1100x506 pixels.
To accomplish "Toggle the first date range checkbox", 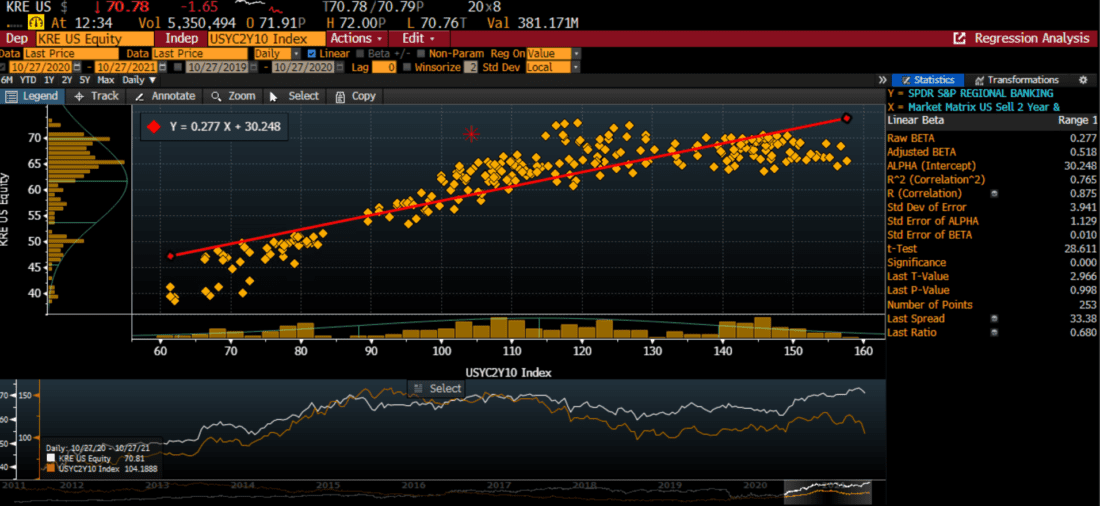I will coord(4,67).
